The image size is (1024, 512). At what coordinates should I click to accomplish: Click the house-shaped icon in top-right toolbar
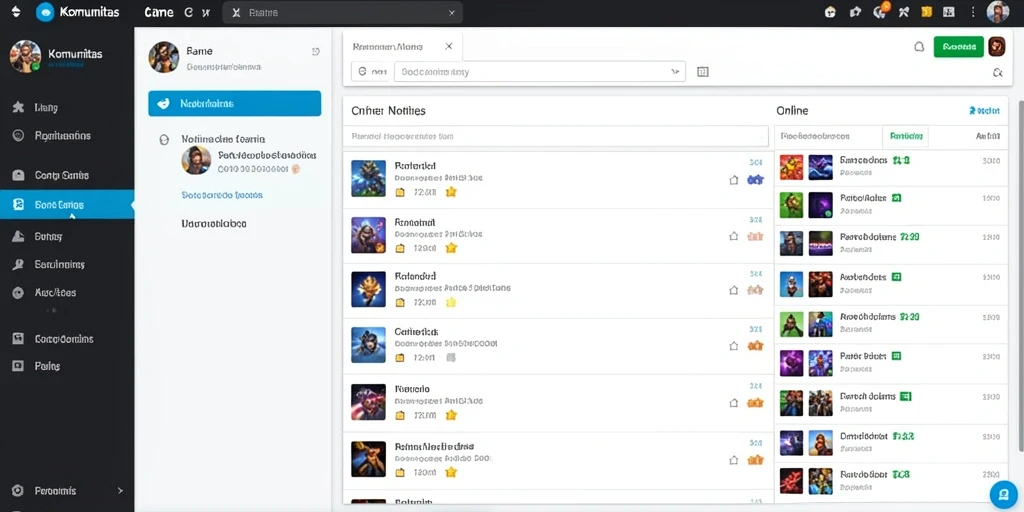tap(830, 12)
